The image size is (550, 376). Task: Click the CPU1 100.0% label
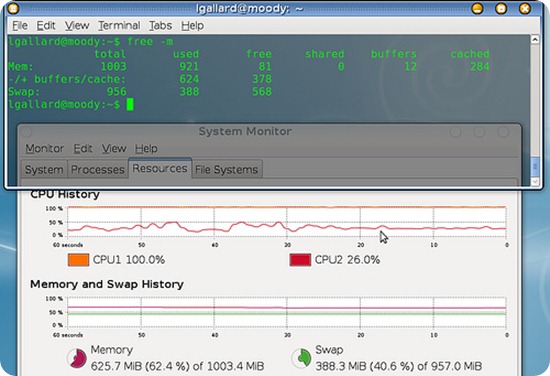coord(129,260)
